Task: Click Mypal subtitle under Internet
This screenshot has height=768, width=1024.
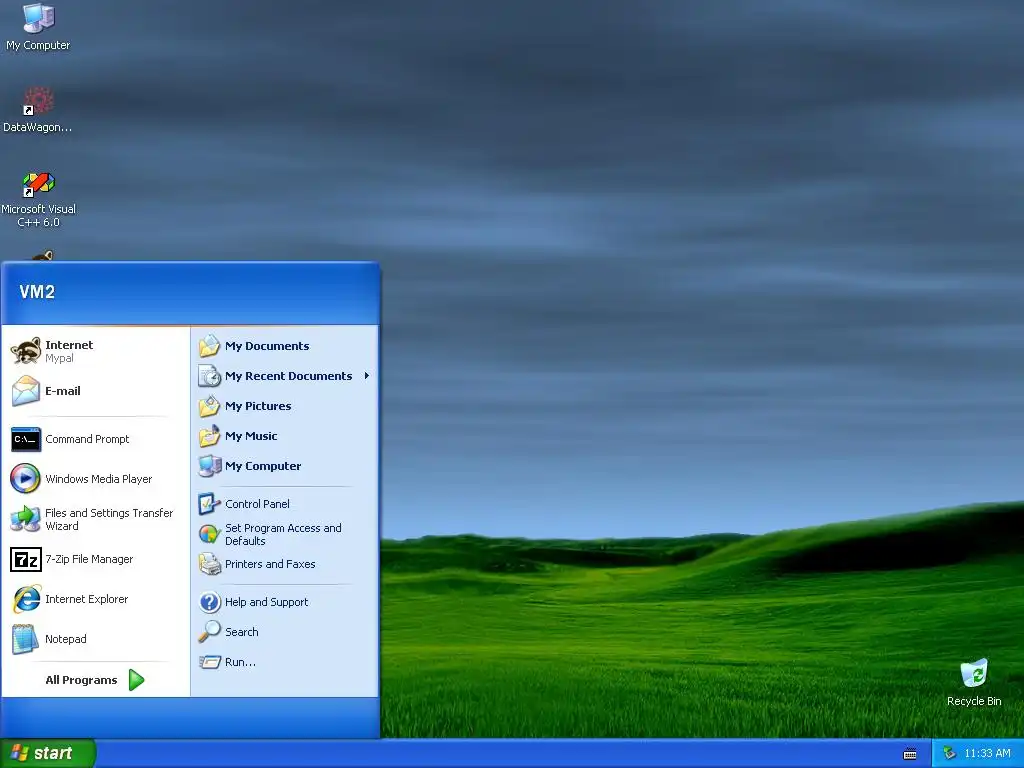Action: (59, 359)
